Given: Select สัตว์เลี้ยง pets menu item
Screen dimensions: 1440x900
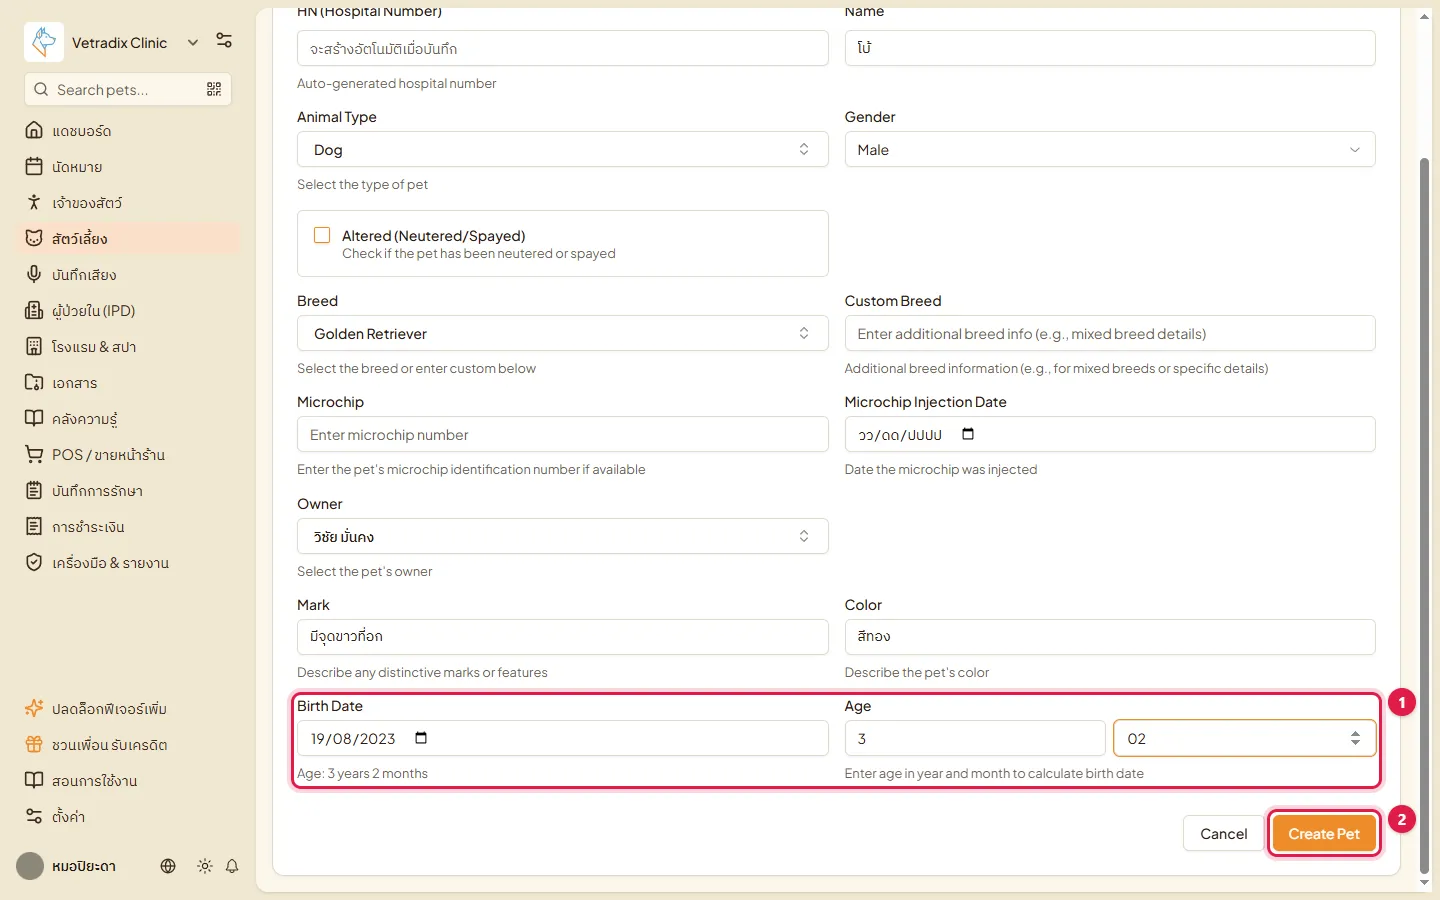Looking at the screenshot, I should 128,239.
